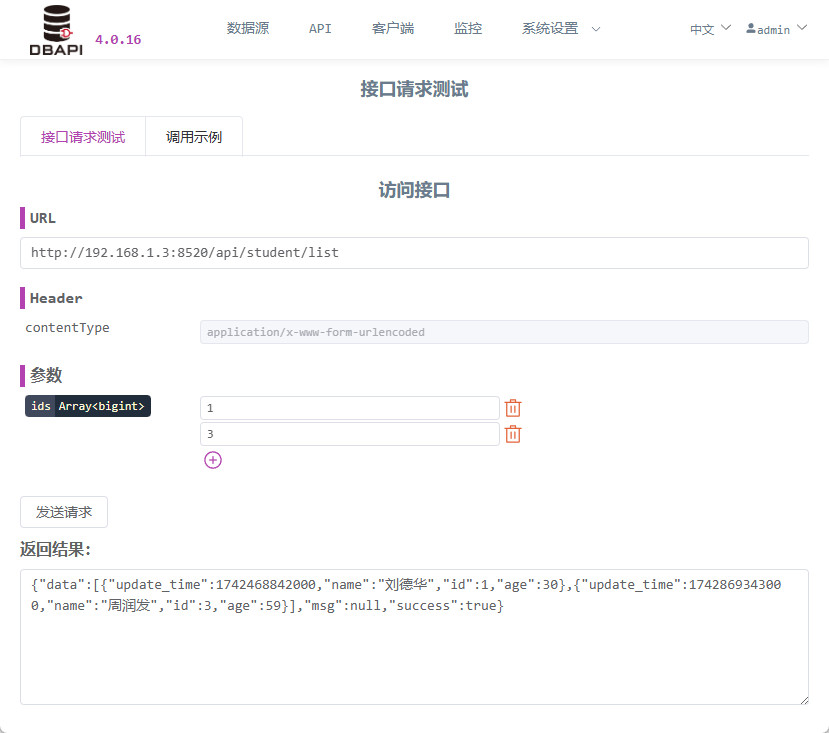Image resolution: width=829 pixels, height=733 pixels.
Task: Delete the ids value 3 row
Action: pos(513,434)
